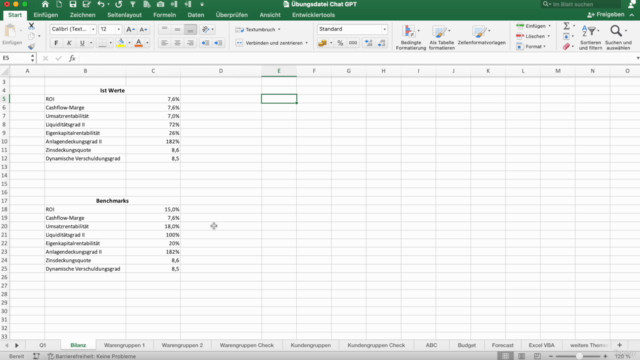
Task: Toggle Textumbruch wrap text
Action: 257,29
